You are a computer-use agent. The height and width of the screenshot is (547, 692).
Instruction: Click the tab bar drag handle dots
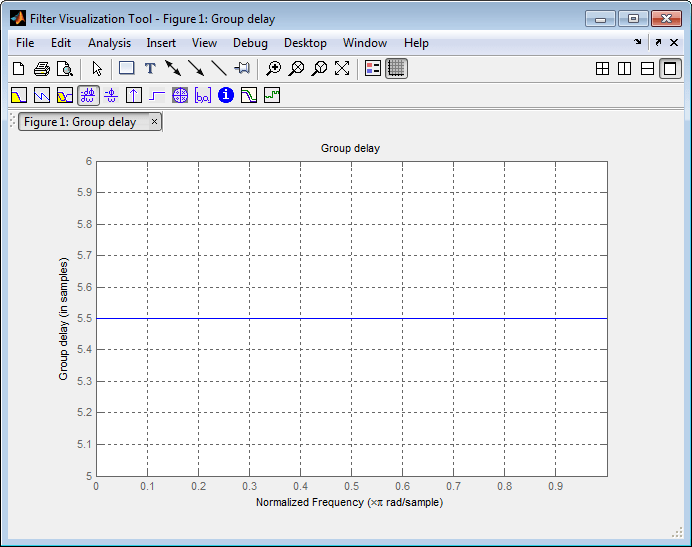pyautogui.click(x=12, y=121)
